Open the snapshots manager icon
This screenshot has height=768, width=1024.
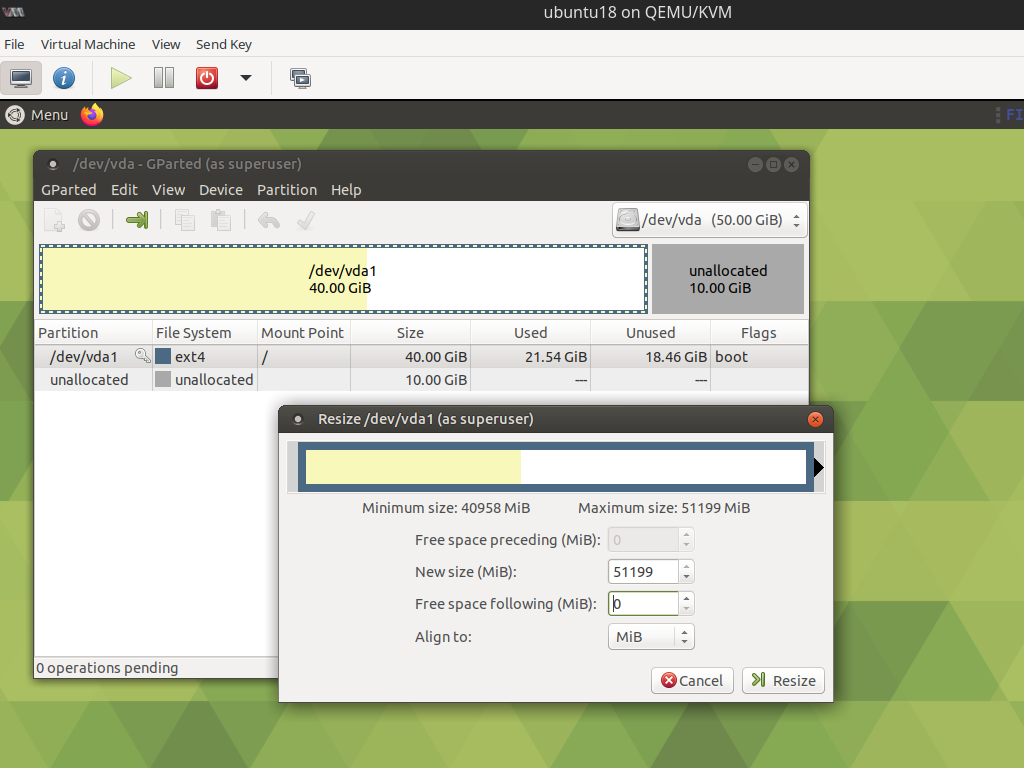click(300, 78)
